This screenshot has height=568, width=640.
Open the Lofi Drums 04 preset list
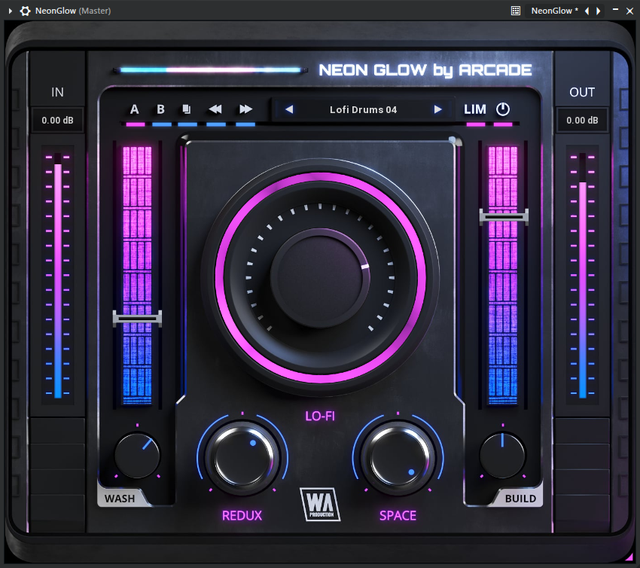[363, 109]
